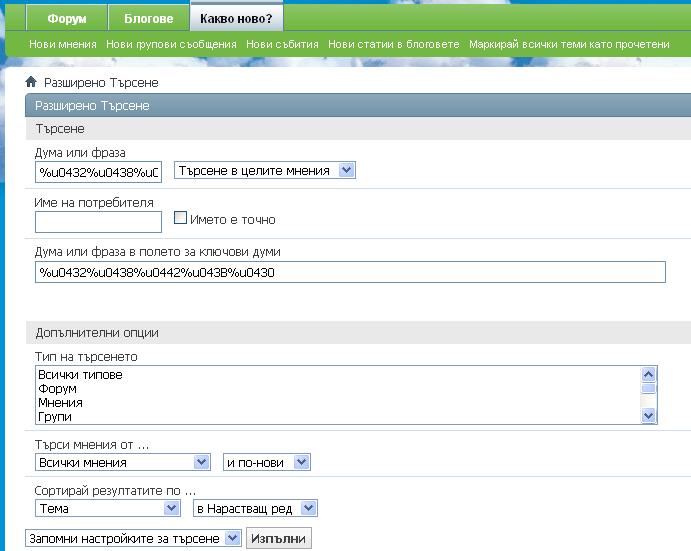This screenshot has height=551, width=691.
Task: Enable the Името е точно checkbox
Action: pyautogui.click(x=181, y=218)
